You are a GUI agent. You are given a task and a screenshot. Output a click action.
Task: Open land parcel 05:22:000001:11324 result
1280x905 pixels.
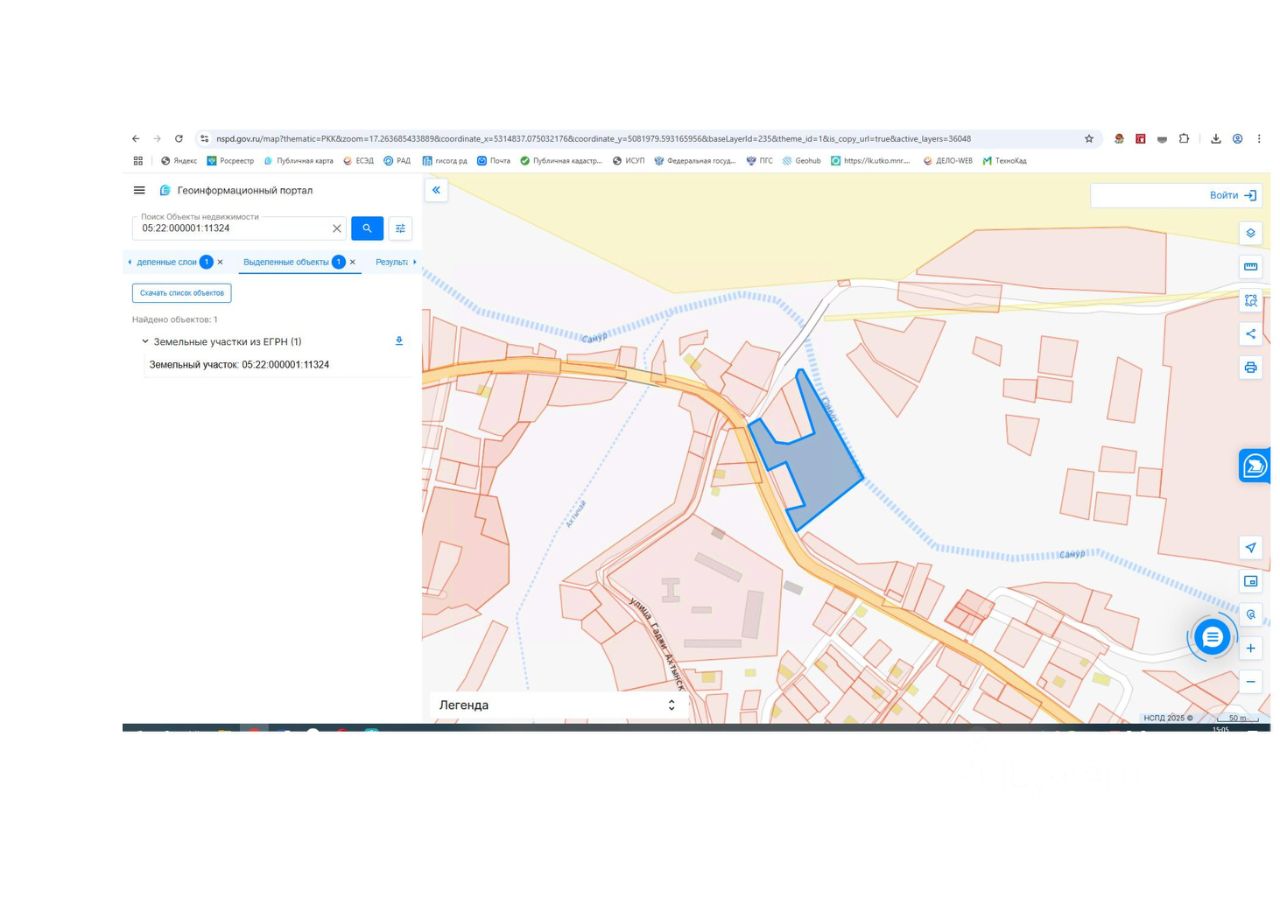pos(239,365)
